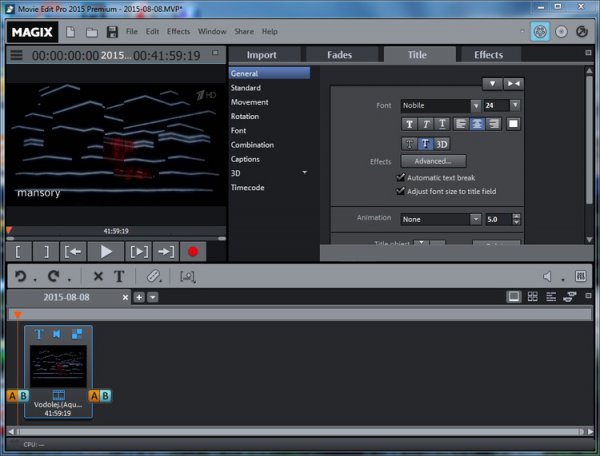600x456 pixels.
Task: Open the File menu
Action: [132, 32]
